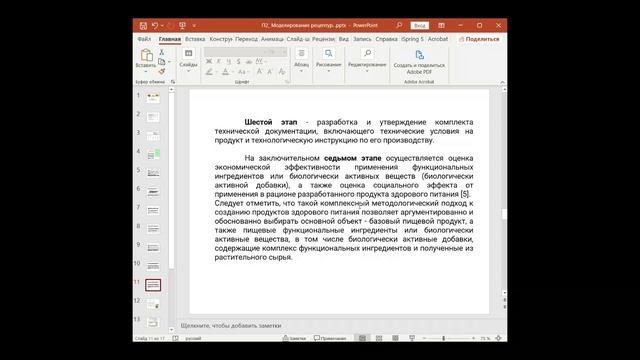The height and width of the screenshot is (360, 640).
Task: Select slide 4 thumbnail
Action: coord(153,154)
